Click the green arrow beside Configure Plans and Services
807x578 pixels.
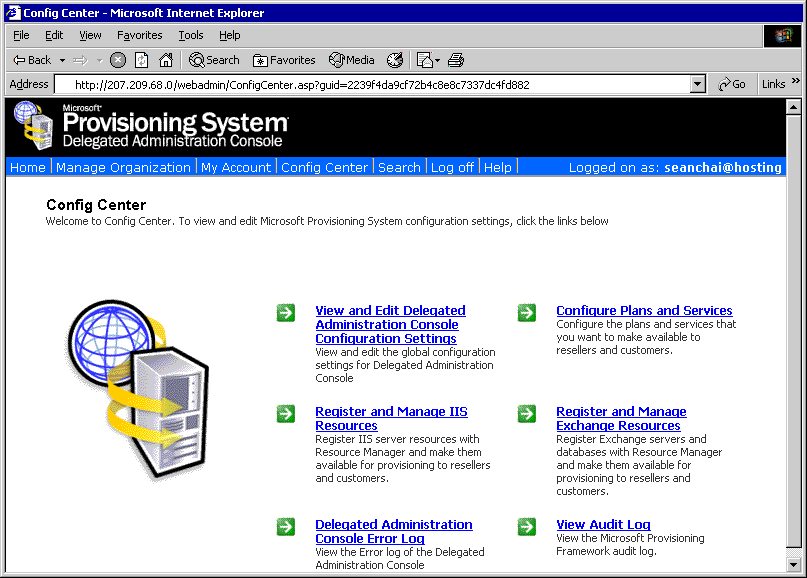tap(527, 312)
